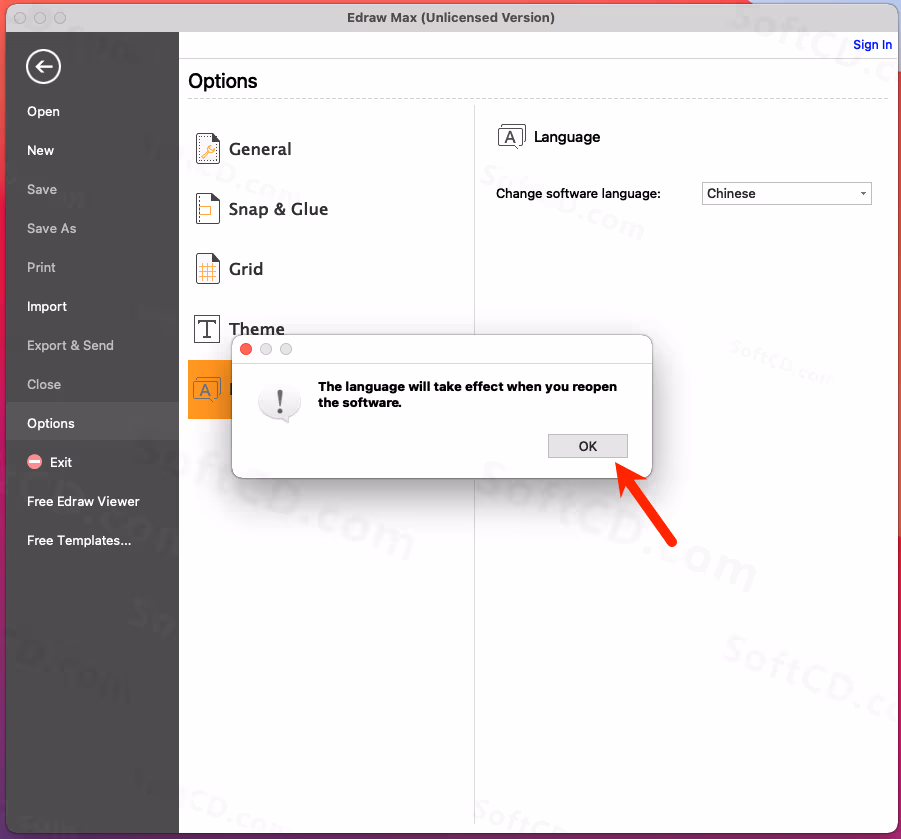Switch to the General options label

coord(260,149)
